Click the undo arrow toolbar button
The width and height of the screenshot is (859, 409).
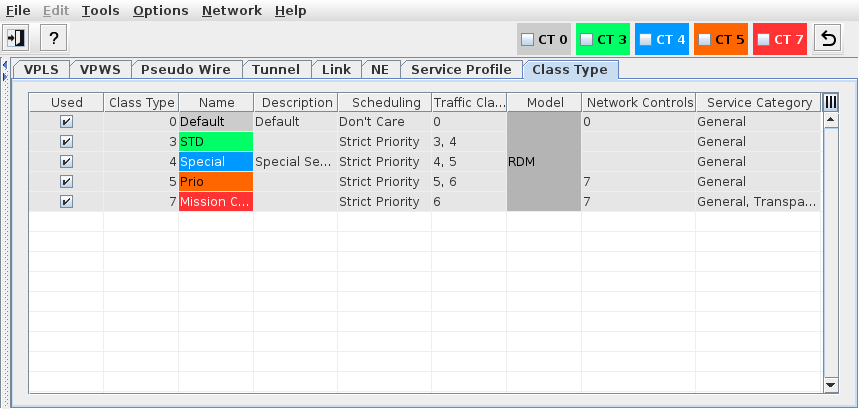coord(827,39)
